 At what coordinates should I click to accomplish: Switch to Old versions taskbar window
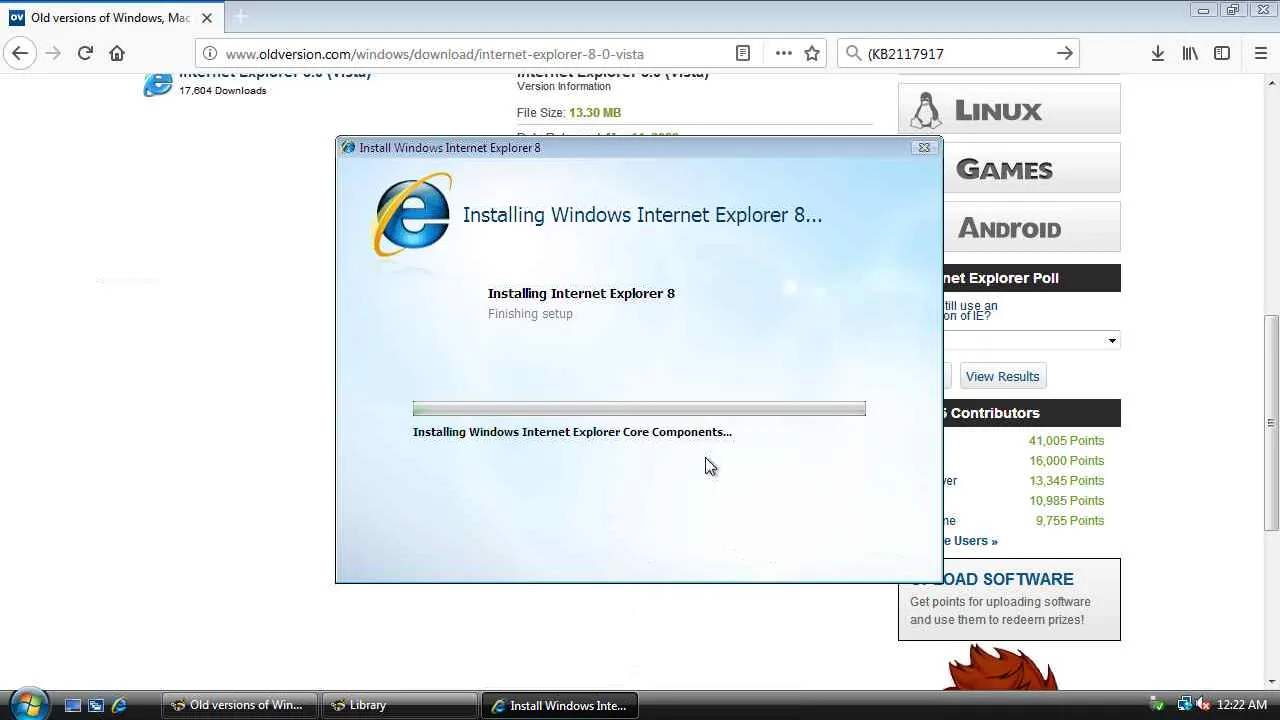click(239, 705)
